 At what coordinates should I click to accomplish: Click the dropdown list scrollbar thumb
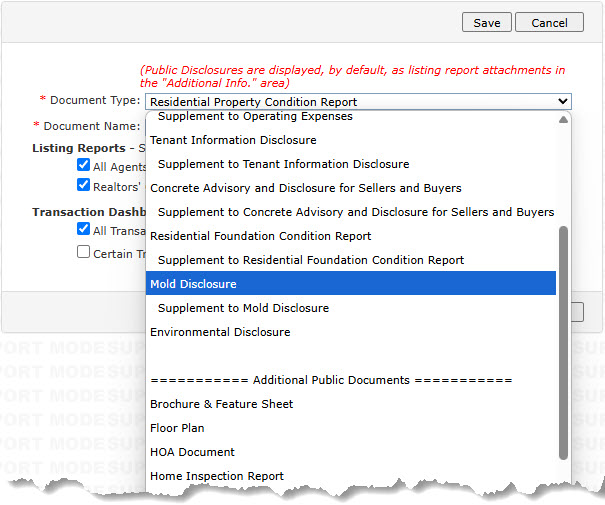click(x=563, y=343)
